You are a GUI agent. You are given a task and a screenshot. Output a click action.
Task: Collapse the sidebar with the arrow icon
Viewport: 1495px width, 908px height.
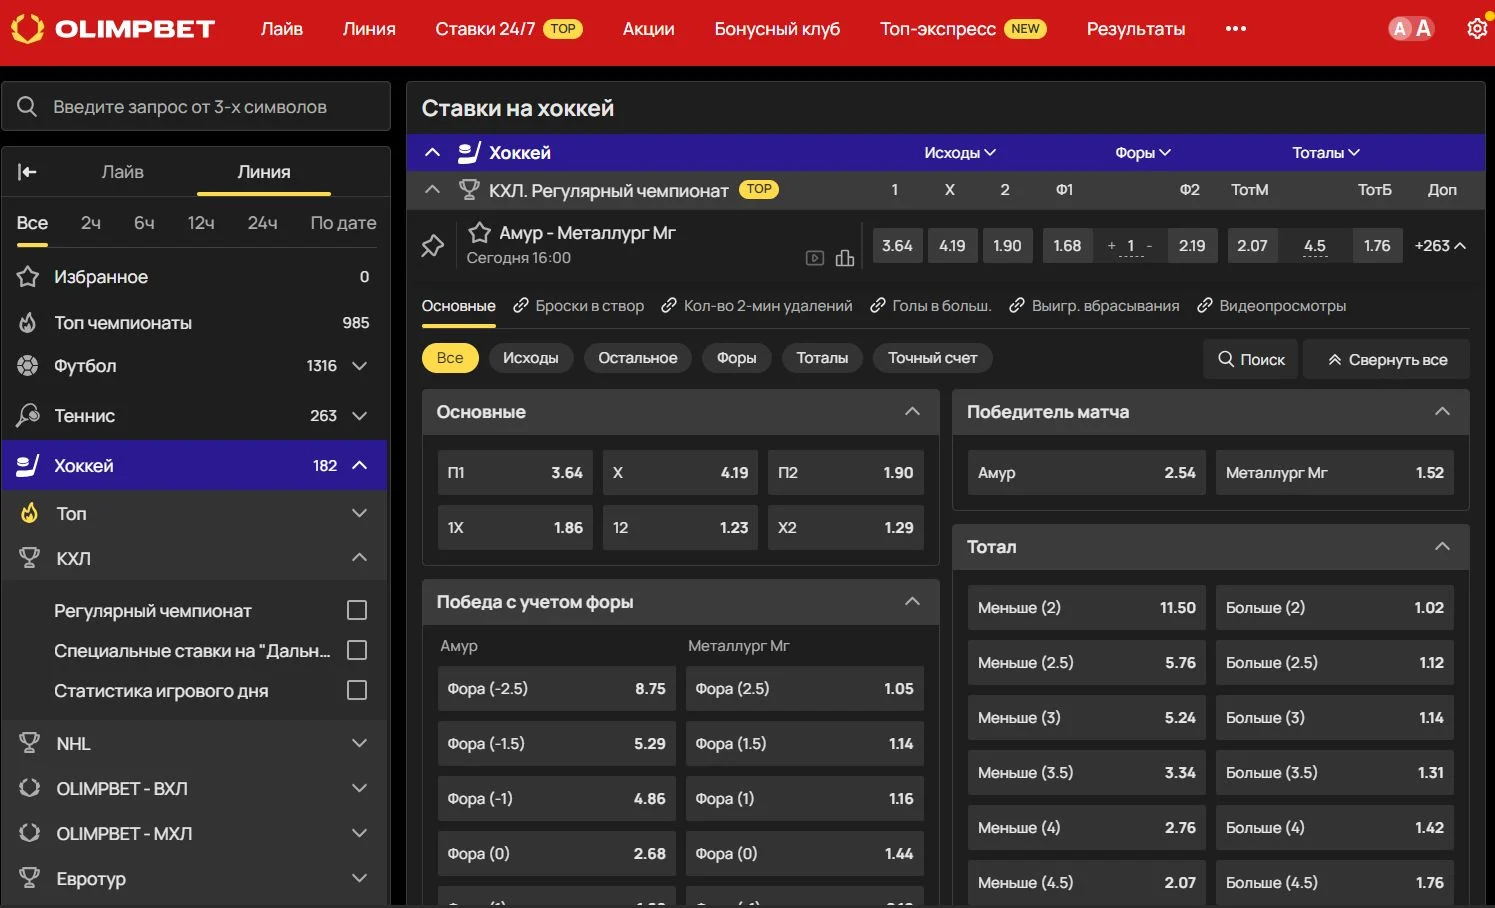coord(27,172)
